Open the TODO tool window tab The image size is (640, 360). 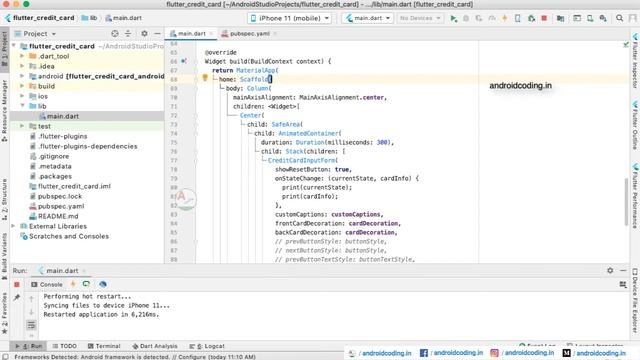tap(64, 346)
